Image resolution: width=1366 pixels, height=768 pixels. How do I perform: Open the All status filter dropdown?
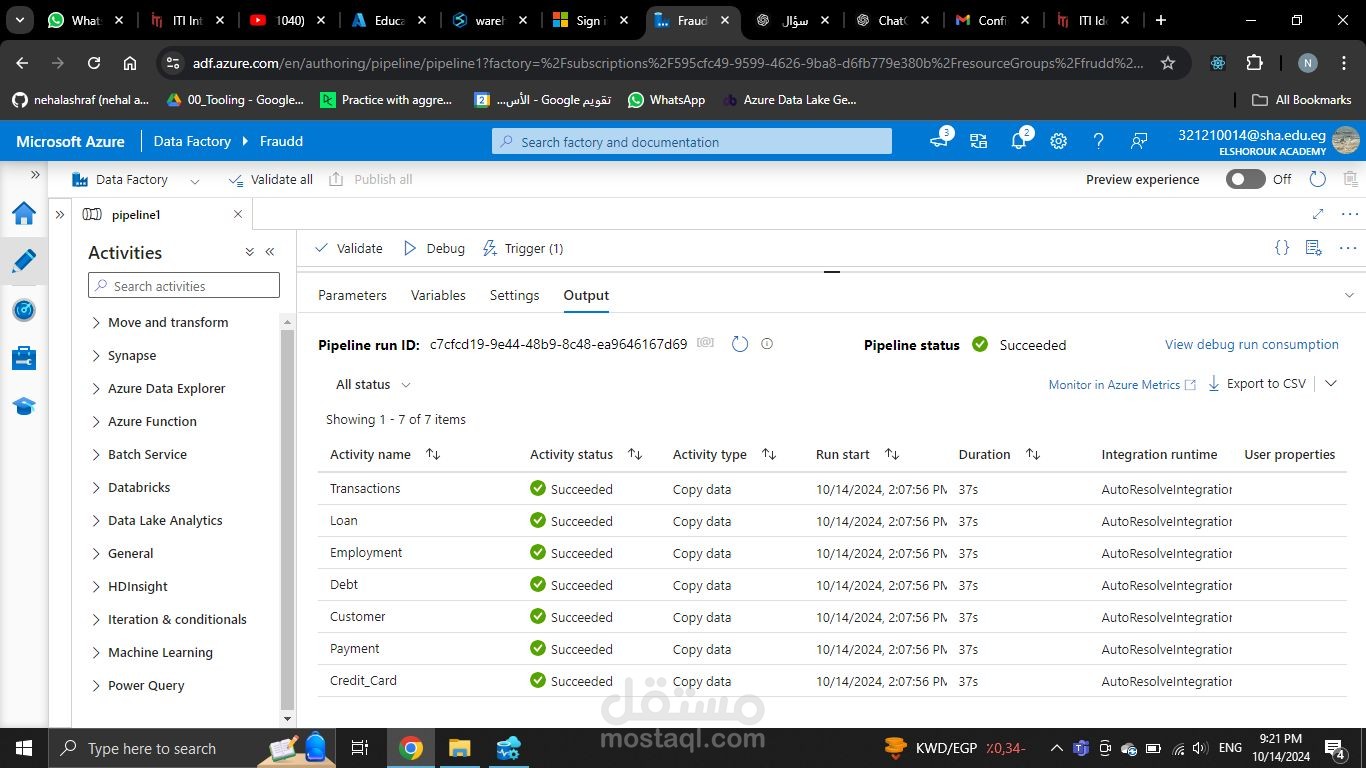point(373,384)
